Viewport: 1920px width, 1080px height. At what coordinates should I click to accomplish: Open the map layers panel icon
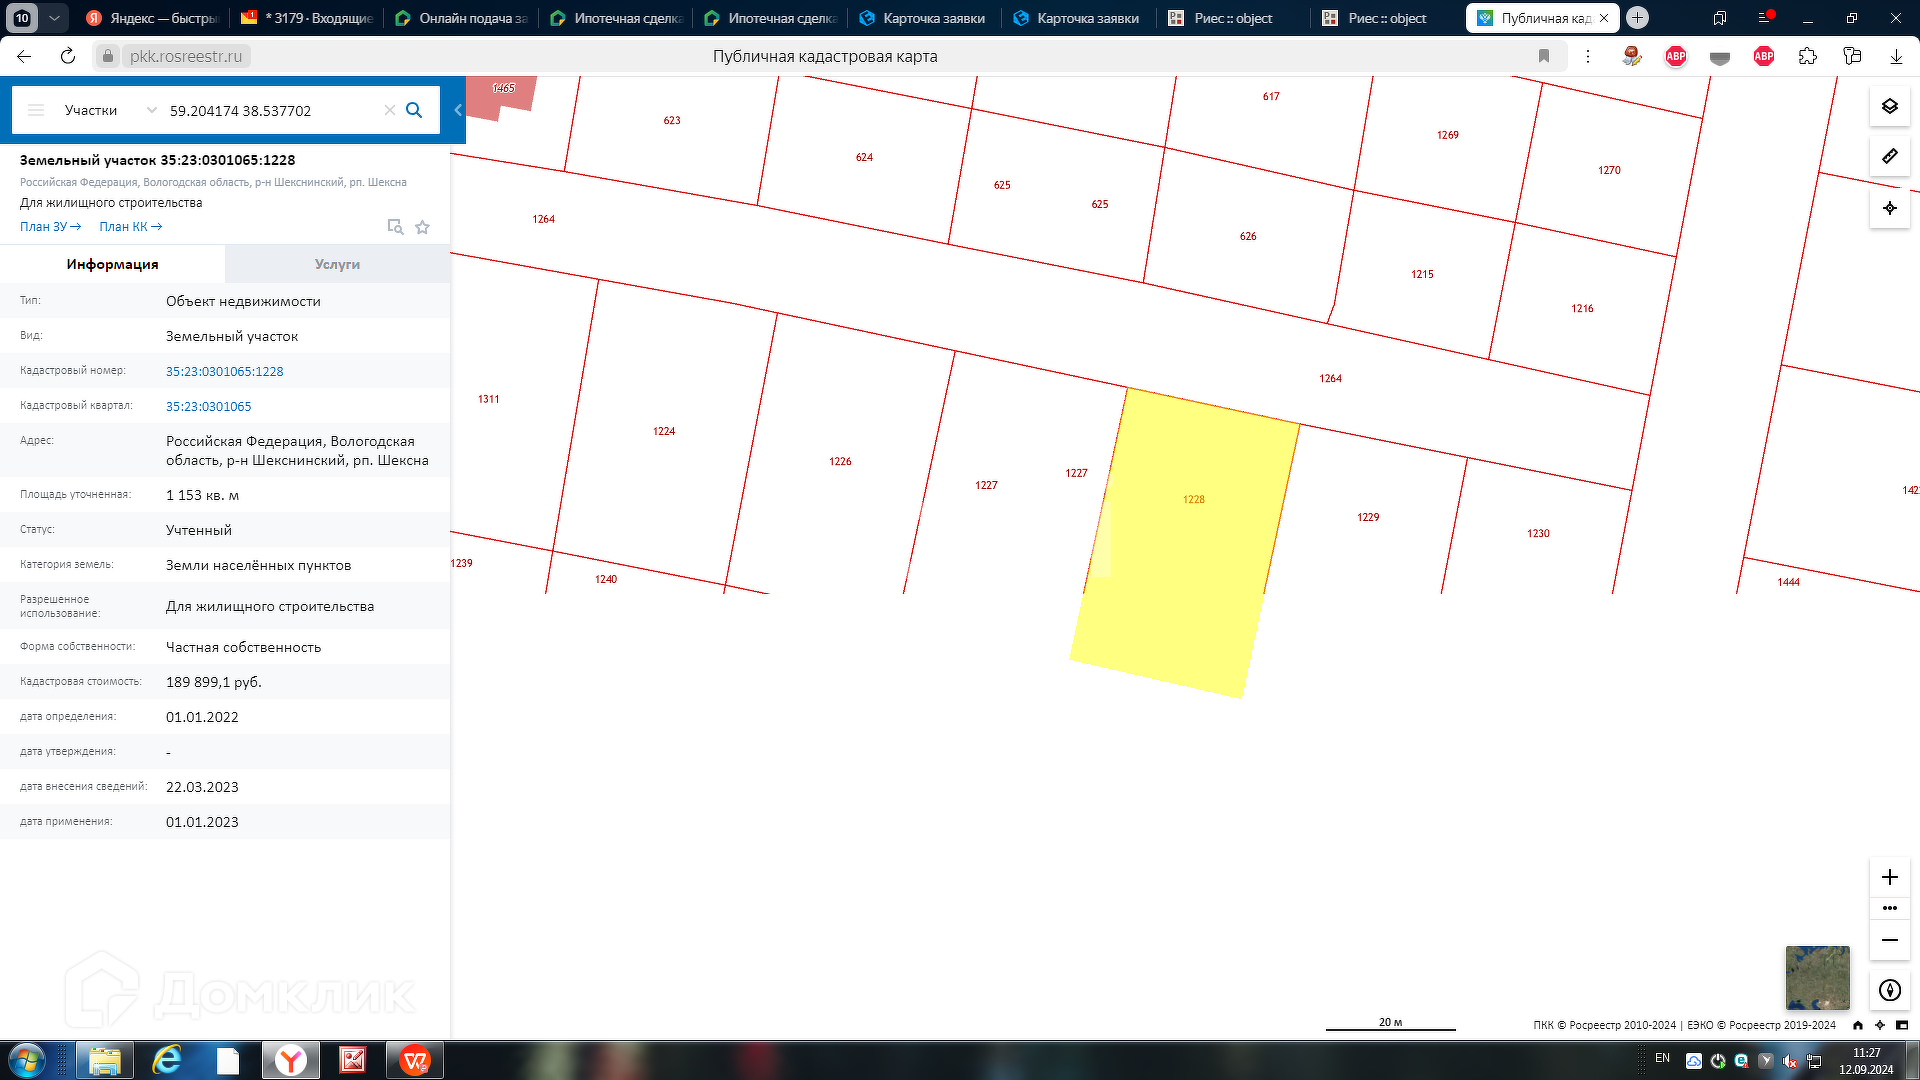(1889, 106)
